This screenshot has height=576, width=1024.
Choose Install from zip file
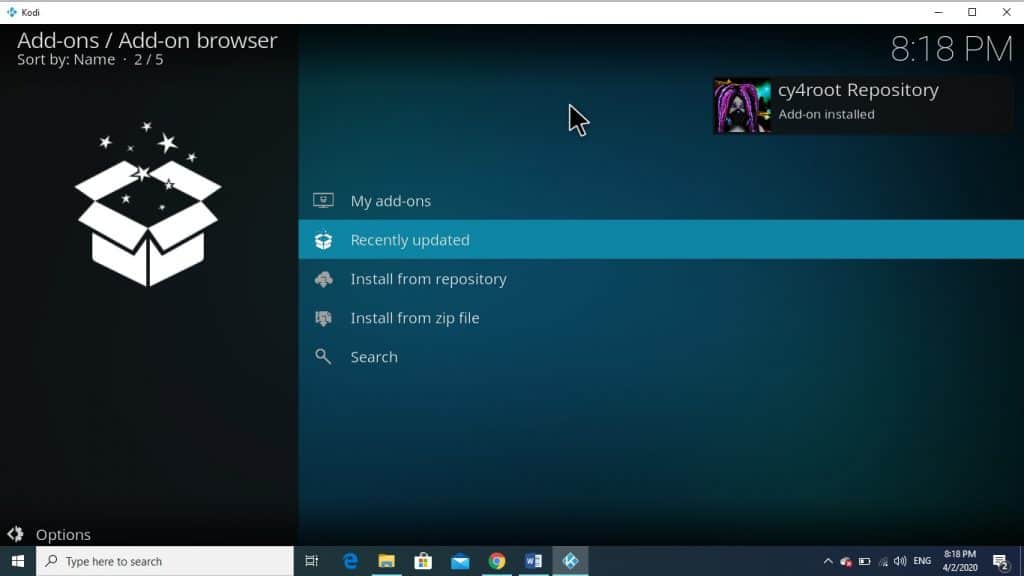661,318
